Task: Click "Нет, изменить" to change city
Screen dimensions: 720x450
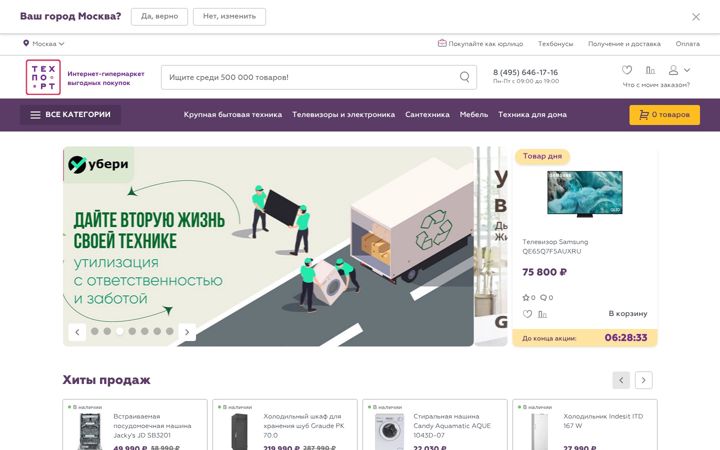Action: pos(229,17)
